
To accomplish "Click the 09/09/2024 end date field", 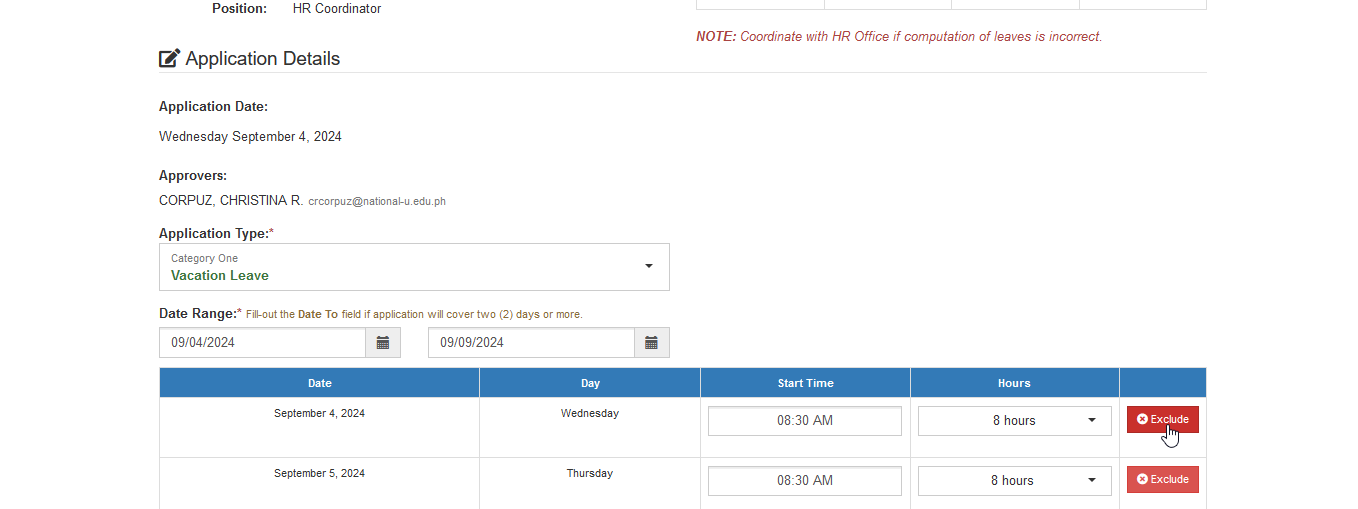I will [x=531, y=342].
